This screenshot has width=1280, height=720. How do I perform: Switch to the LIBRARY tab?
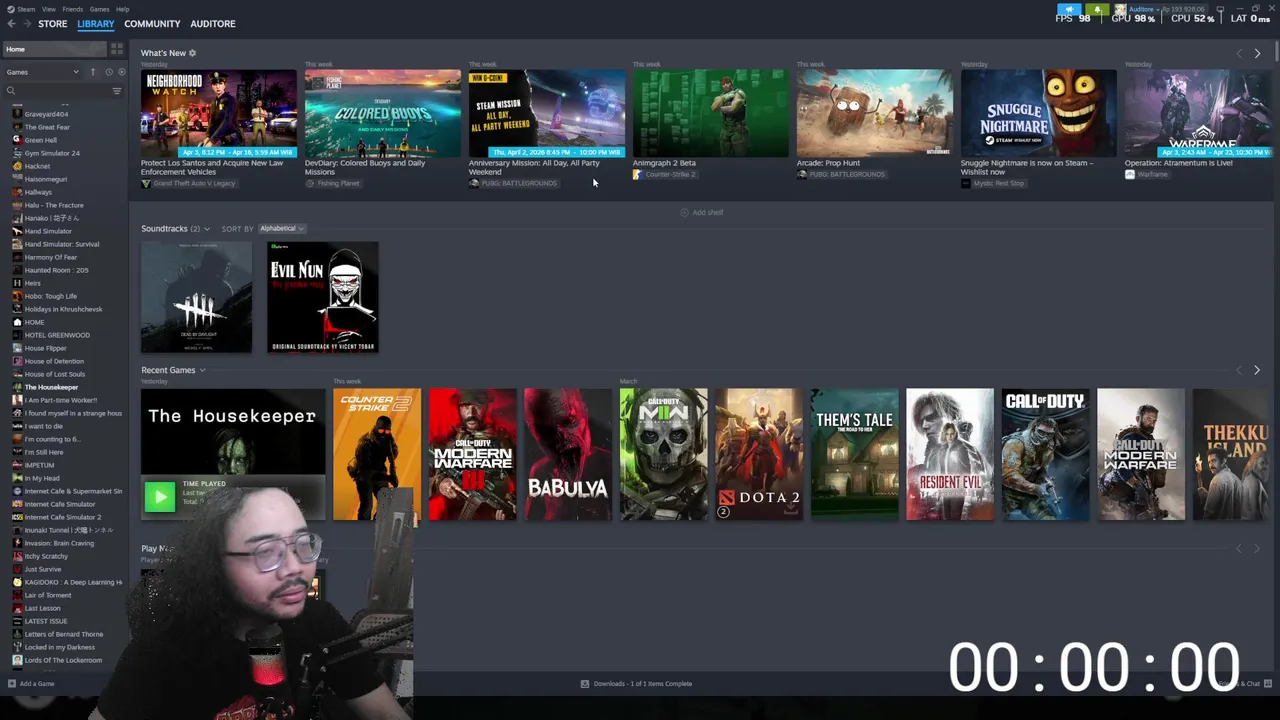(96, 24)
